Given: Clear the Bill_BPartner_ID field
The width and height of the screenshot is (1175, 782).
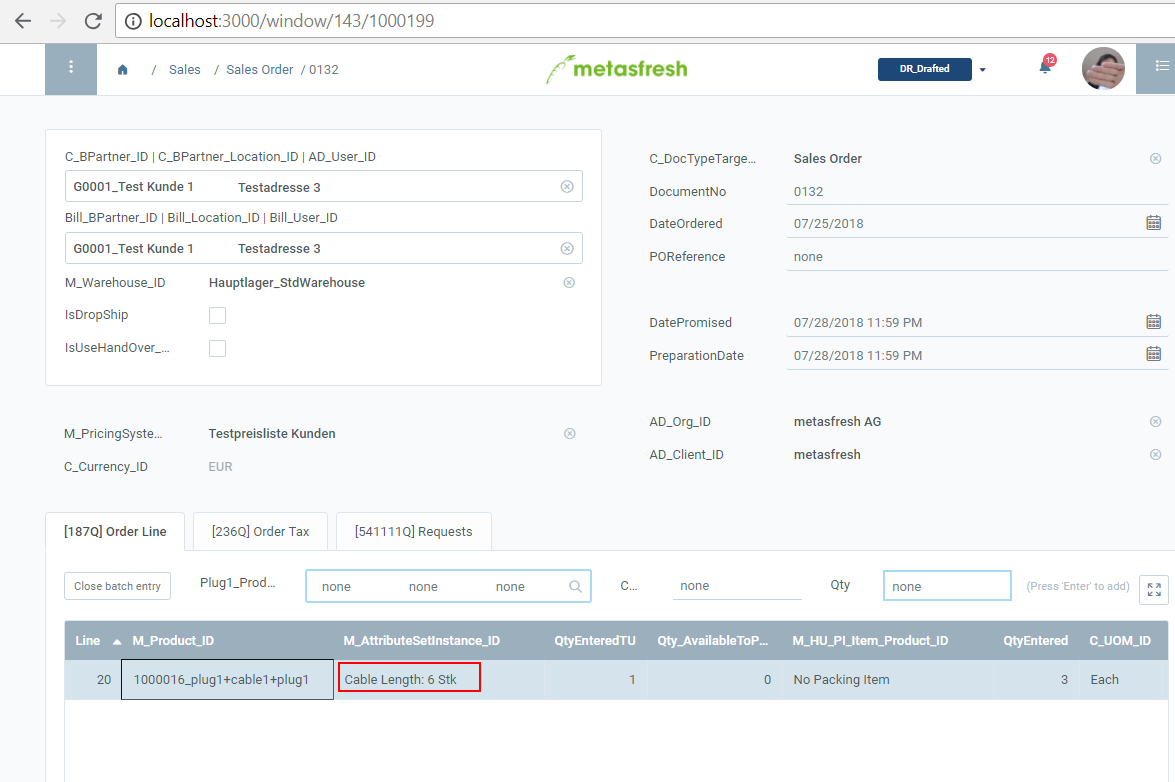Looking at the screenshot, I should tap(567, 249).
